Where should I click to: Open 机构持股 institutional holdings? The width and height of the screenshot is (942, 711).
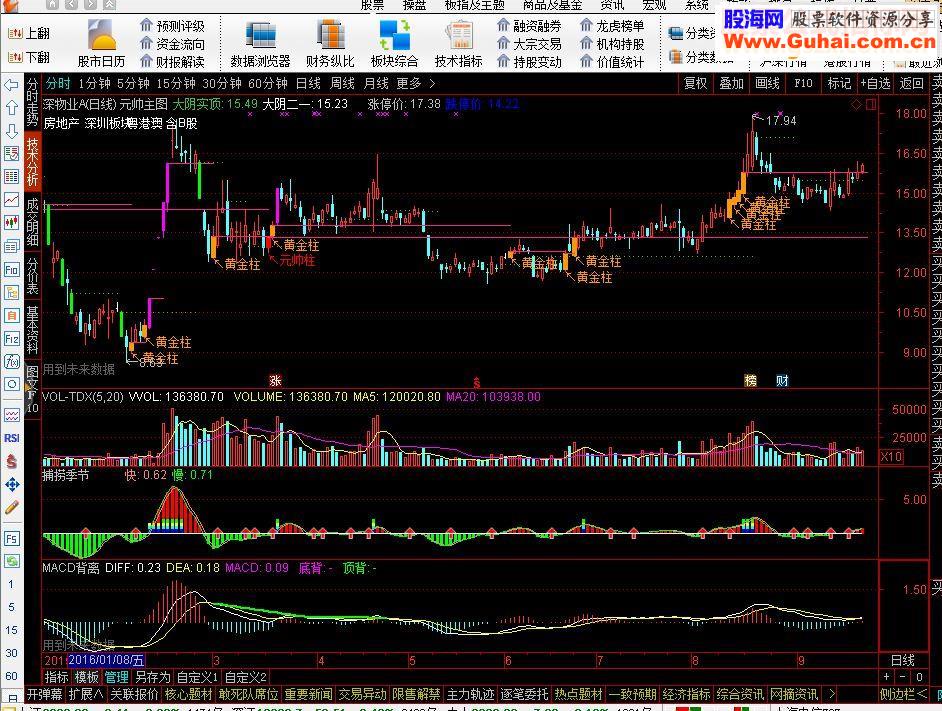[x=612, y=44]
